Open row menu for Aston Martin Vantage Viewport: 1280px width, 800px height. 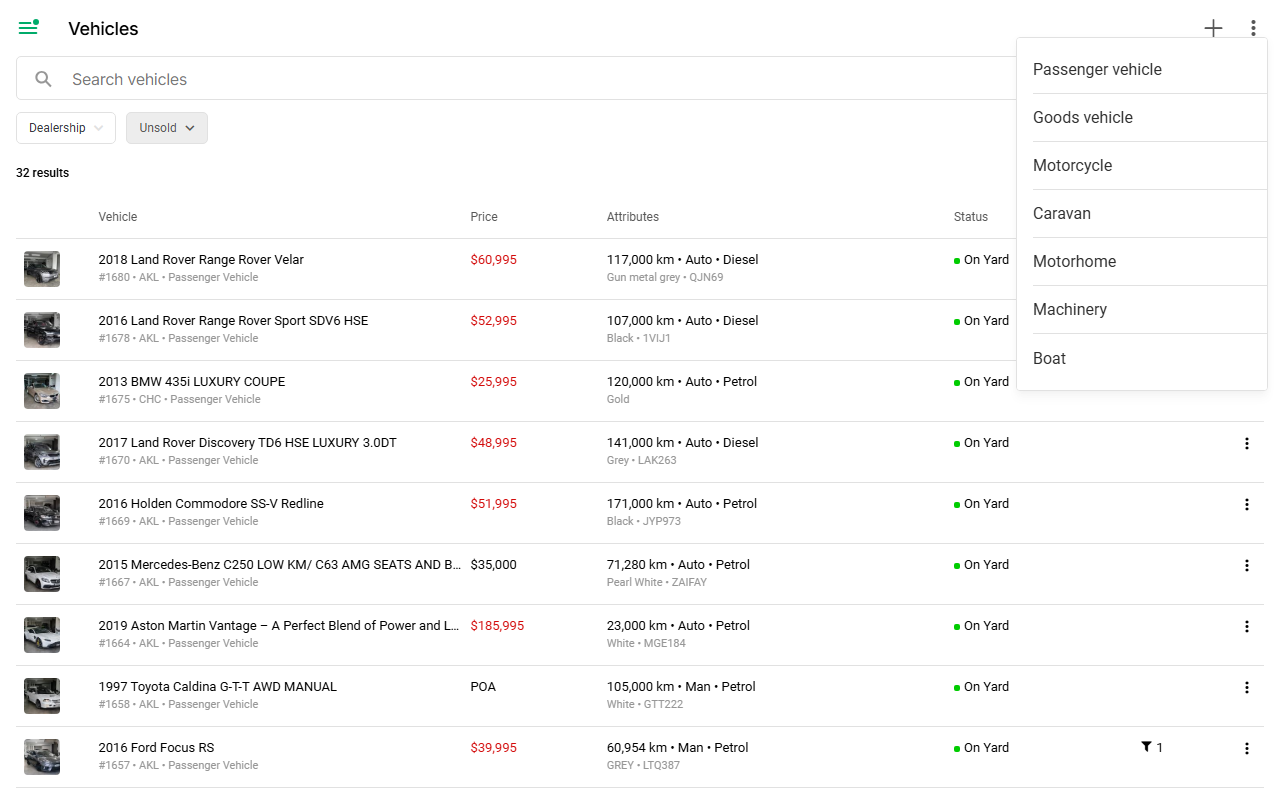click(x=1246, y=626)
